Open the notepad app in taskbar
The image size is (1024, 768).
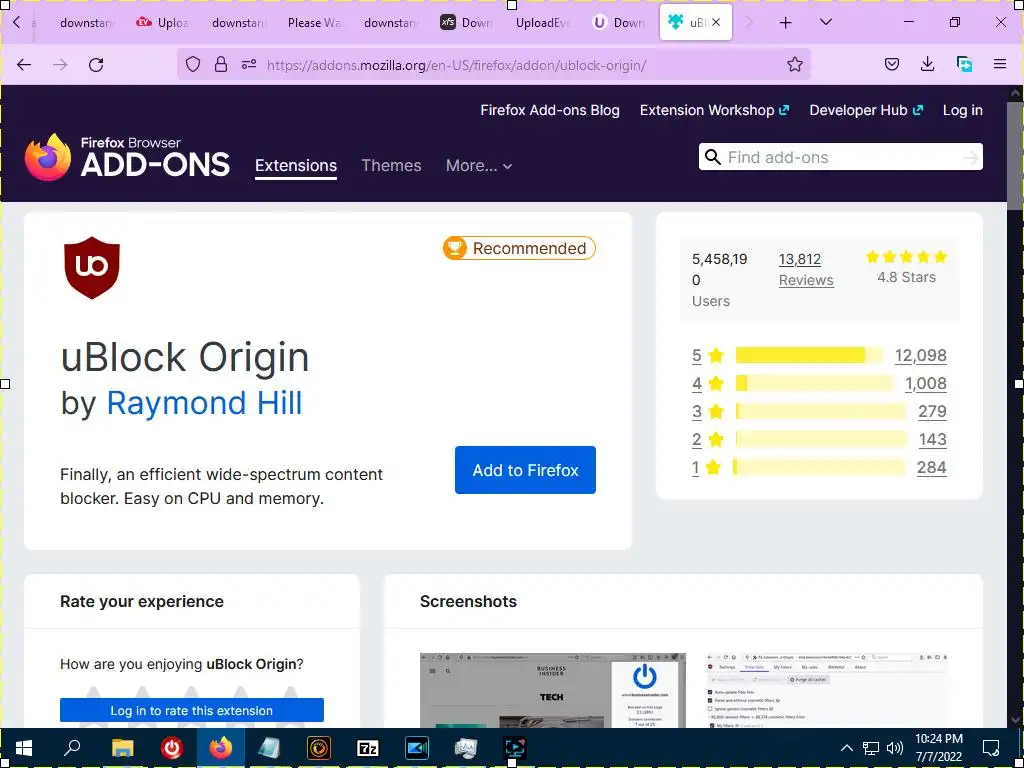point(270,748)
